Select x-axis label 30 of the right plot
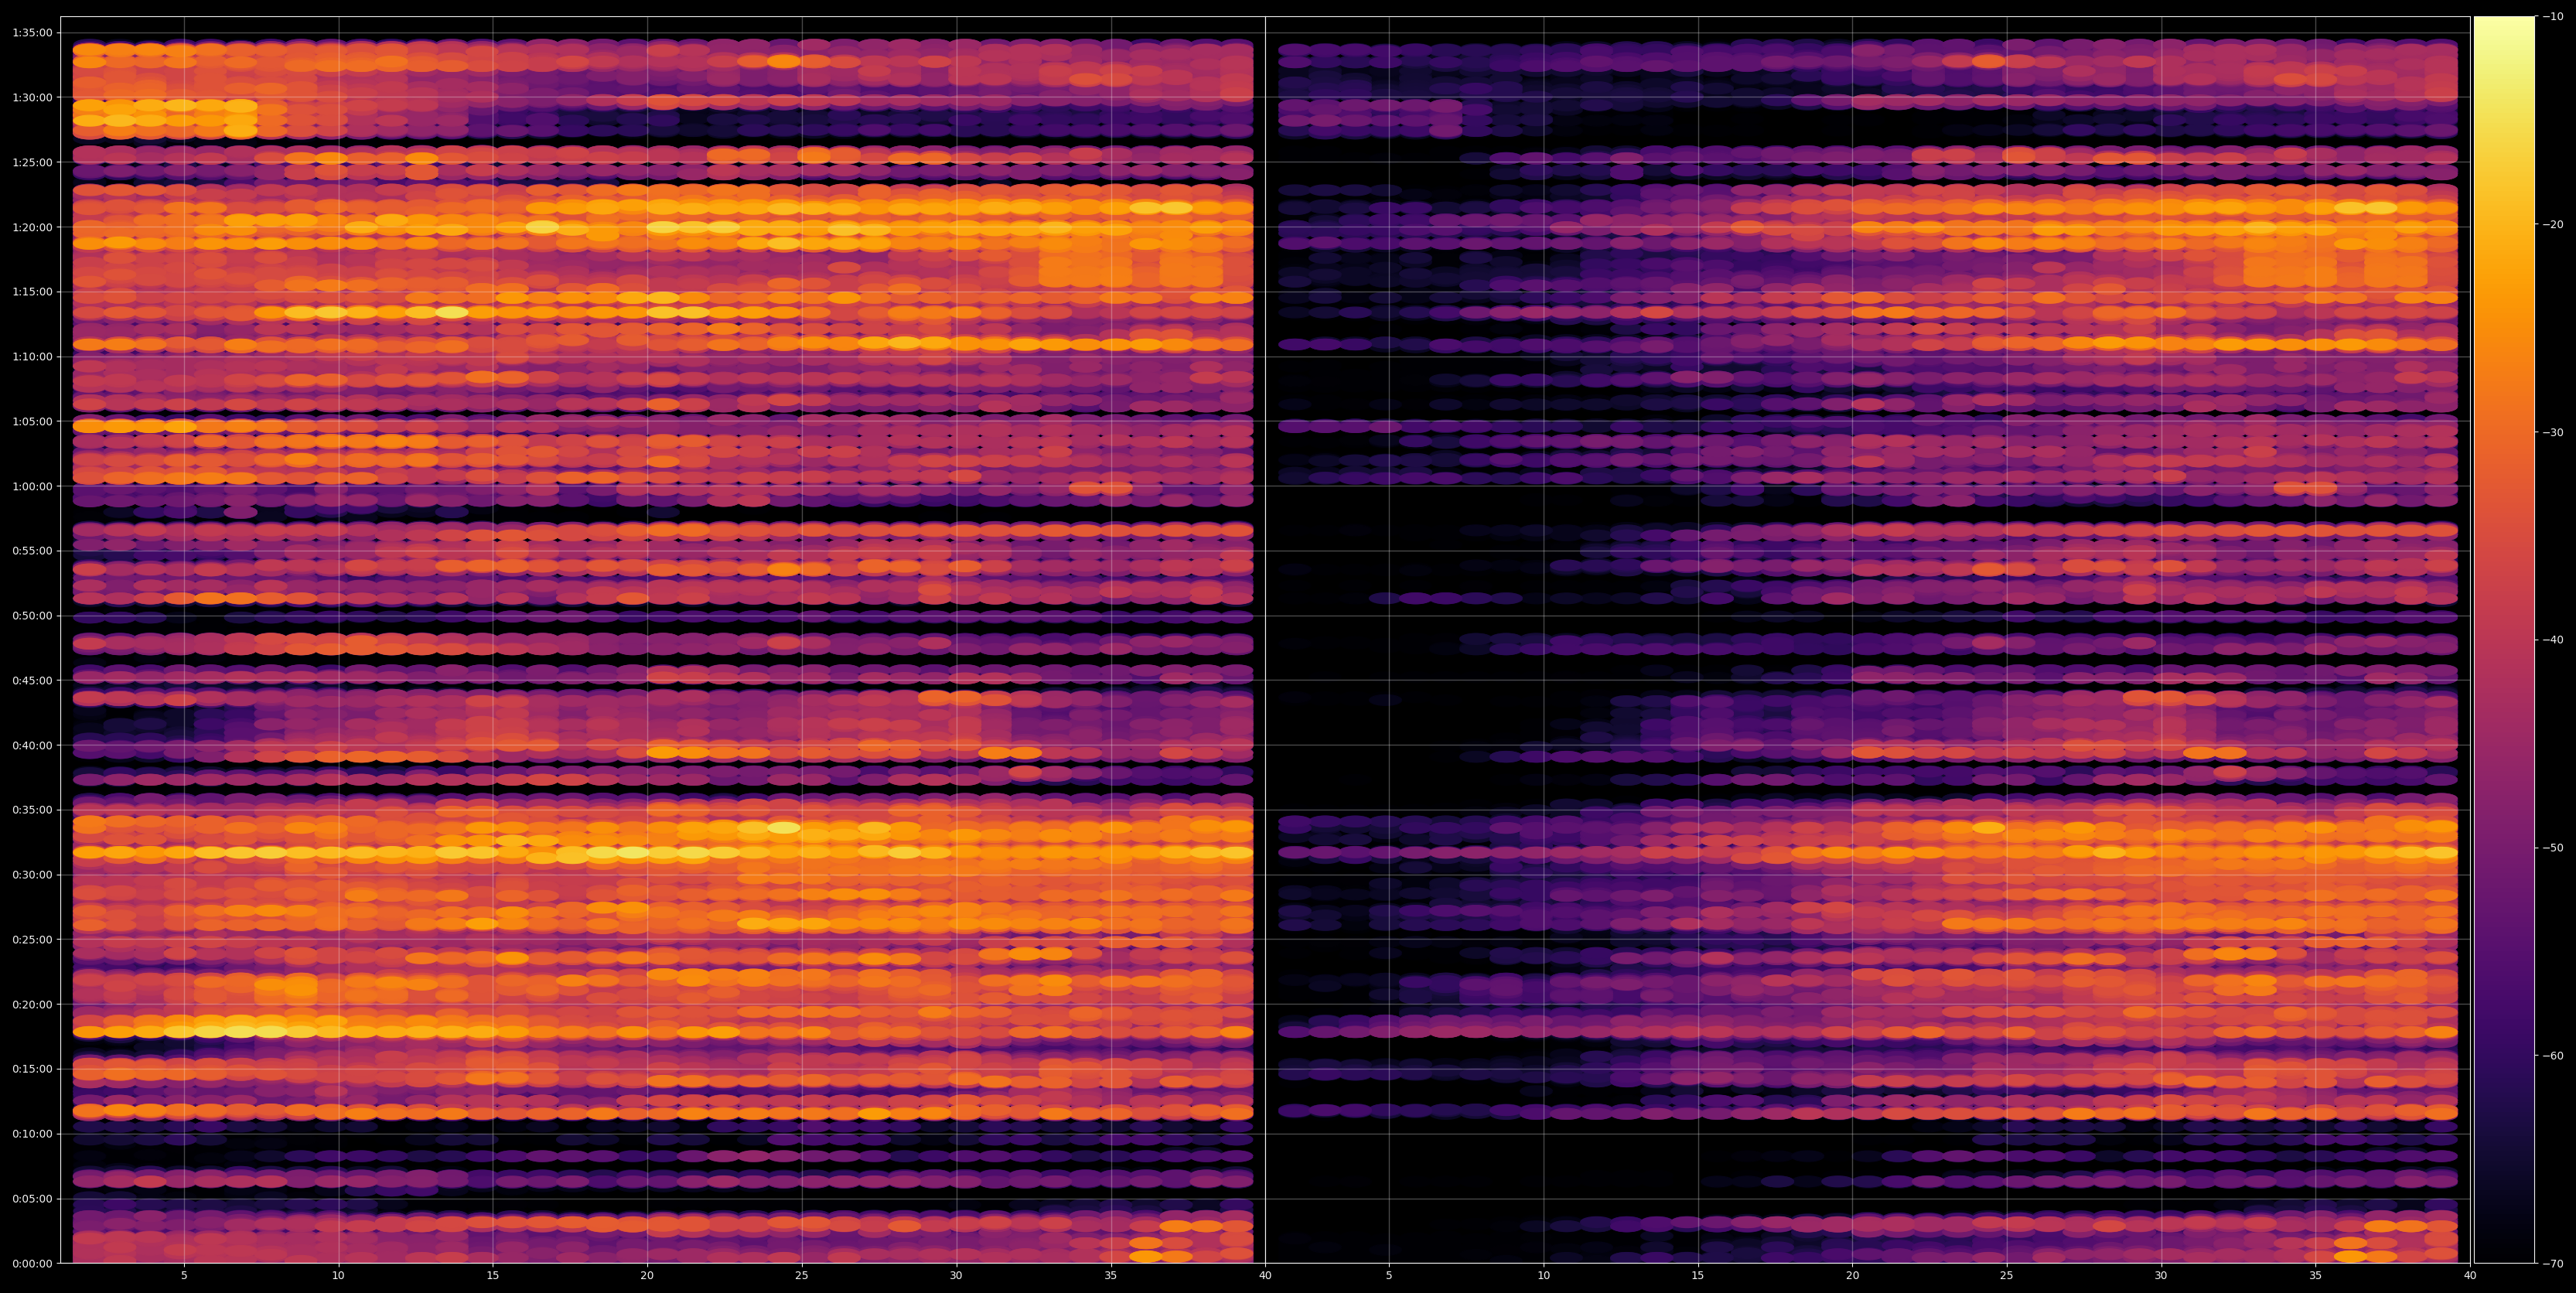 (x=2161, y=1276)
